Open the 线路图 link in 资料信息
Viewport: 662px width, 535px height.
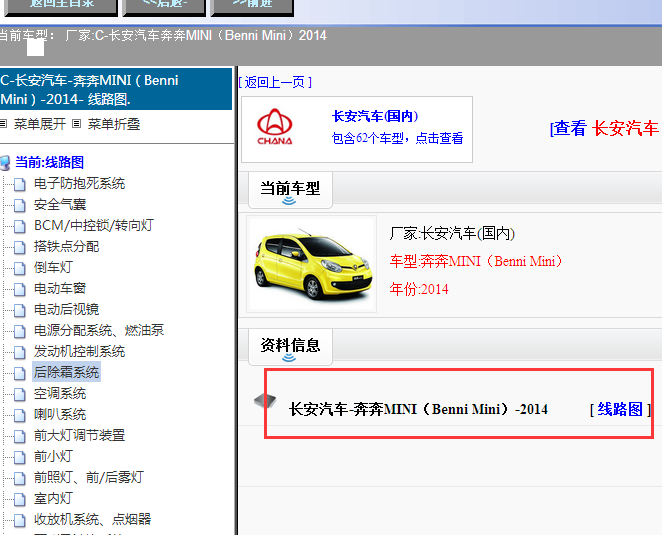click(620, 409)
